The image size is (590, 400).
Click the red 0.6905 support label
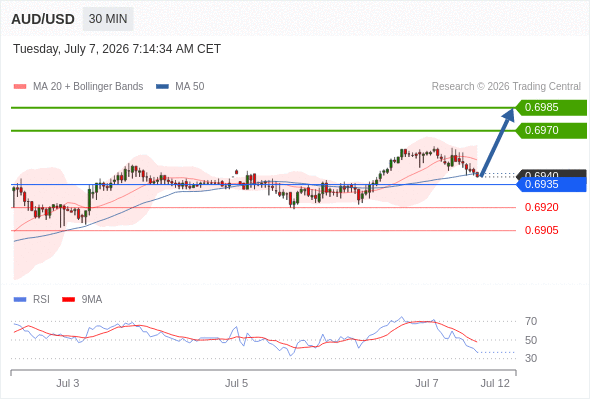(x=541, y=230)
